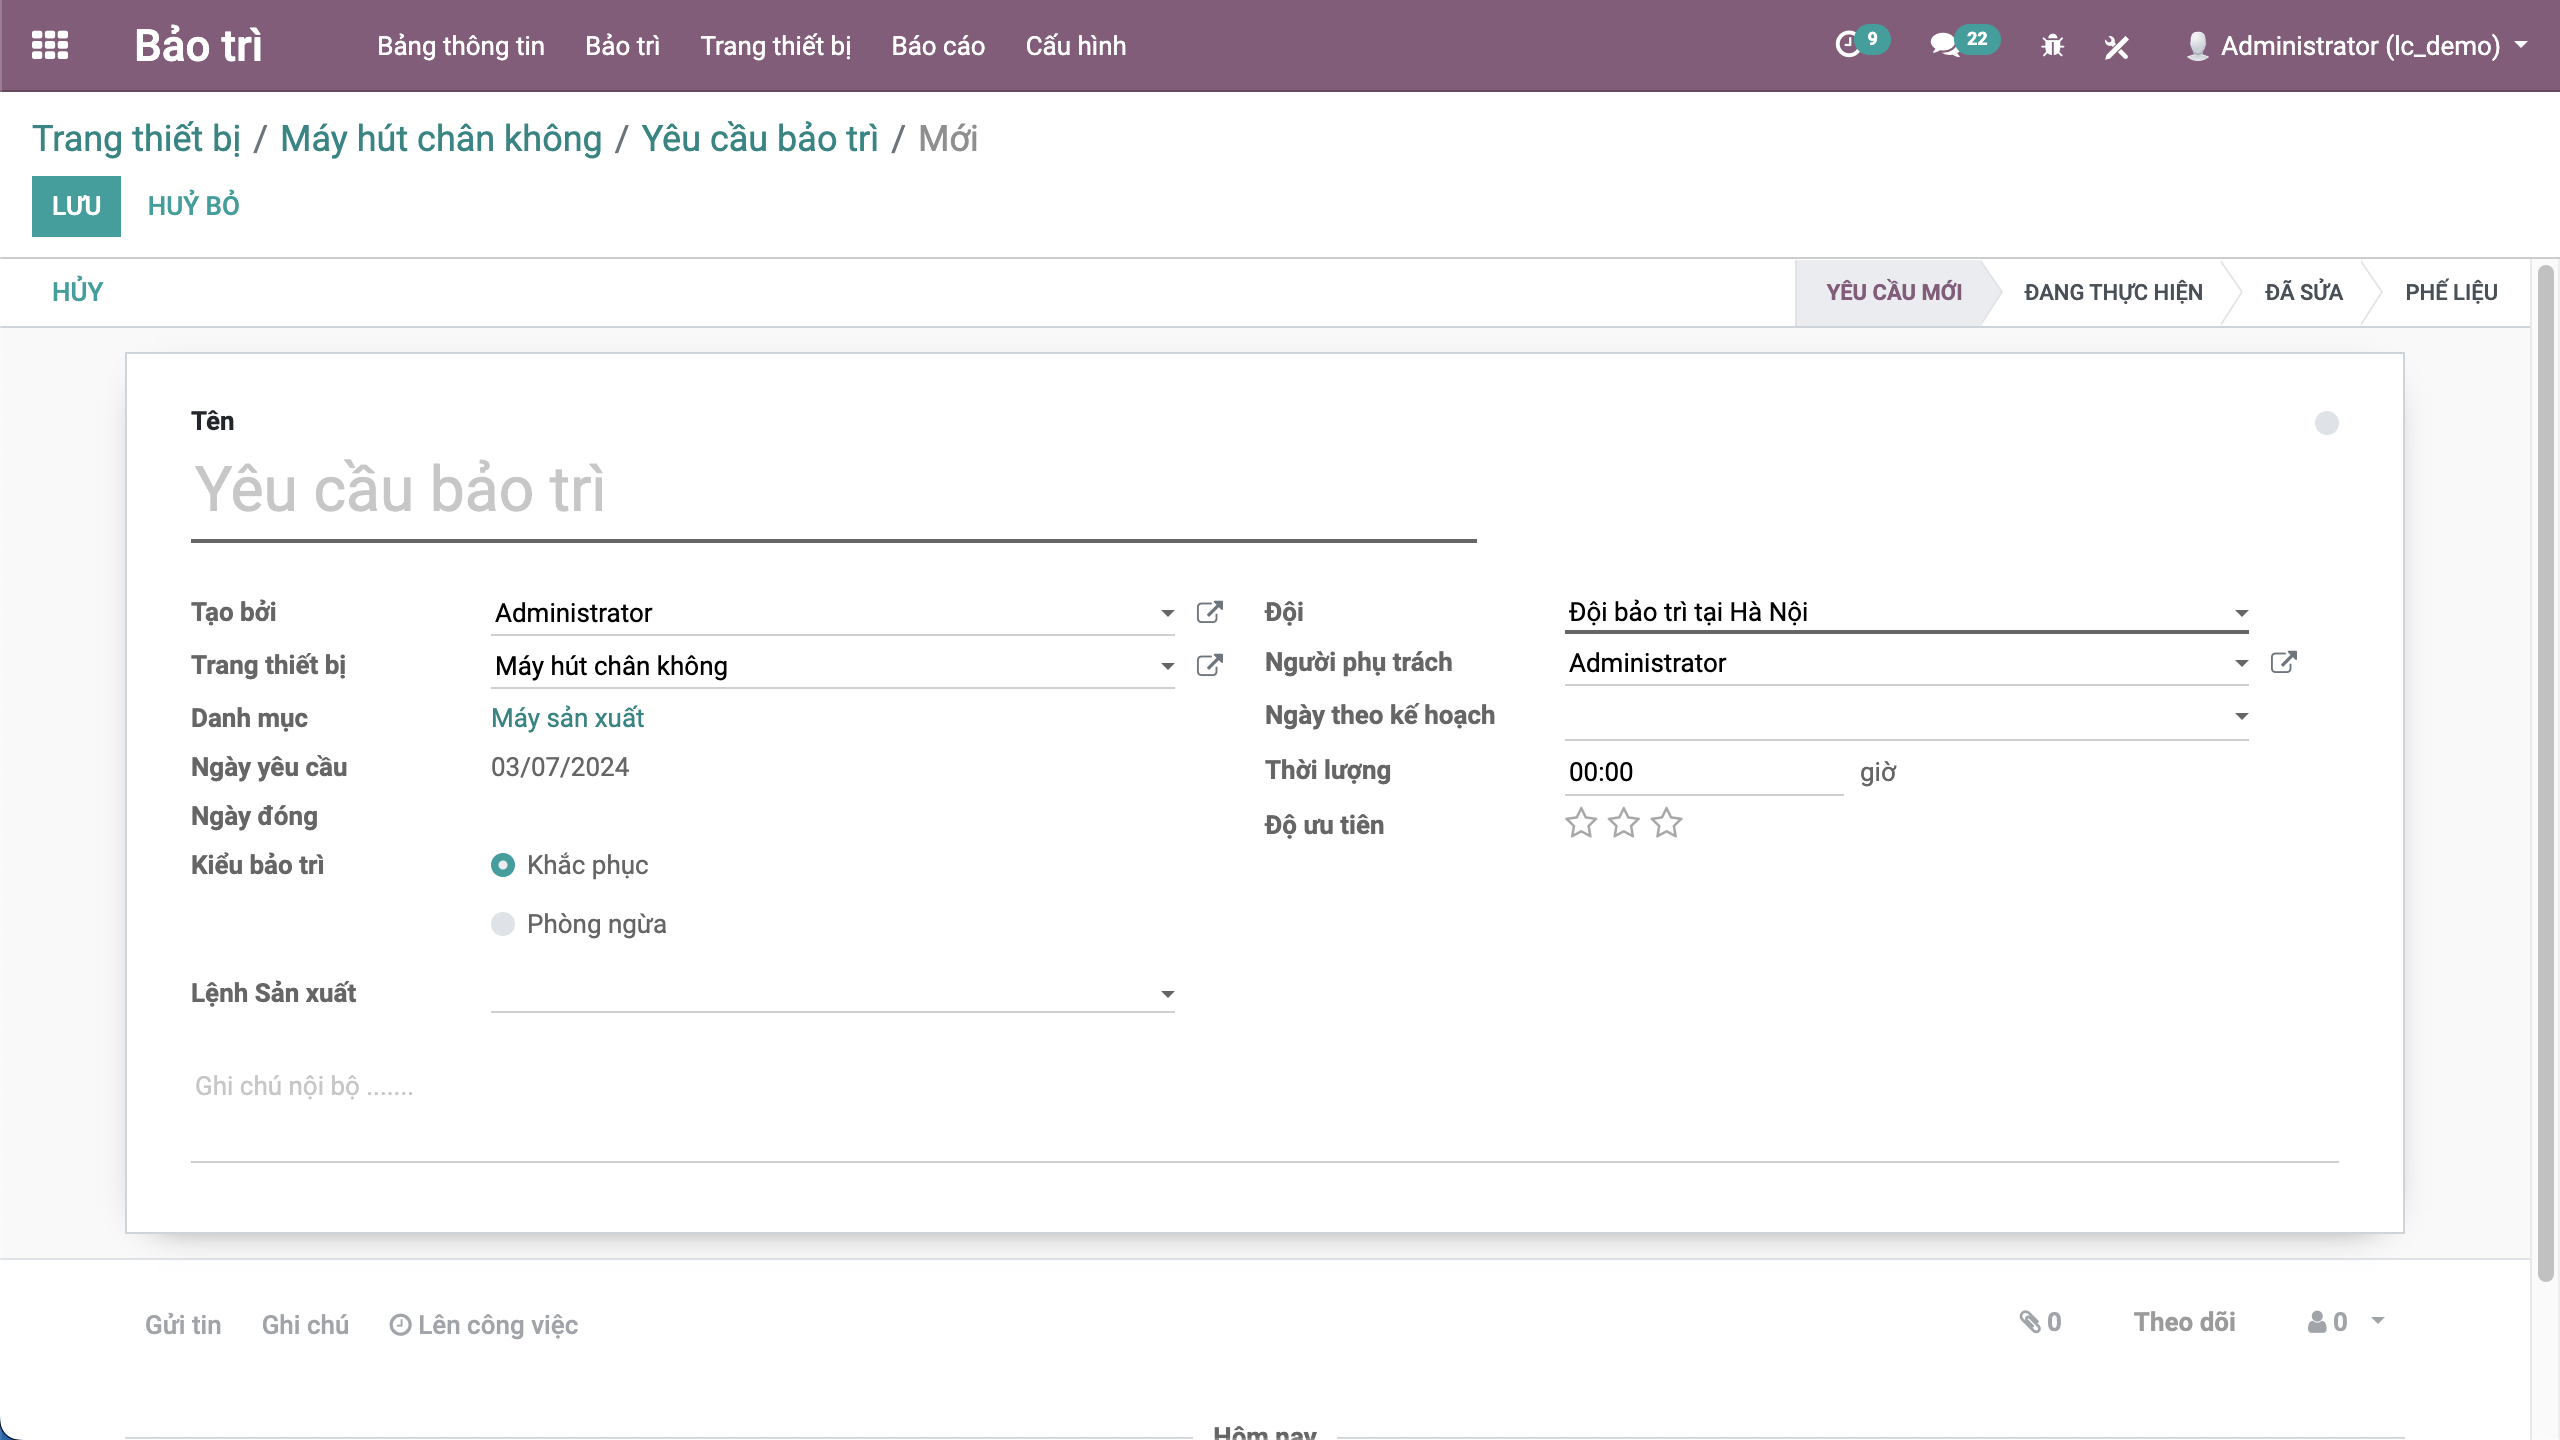Open the conversations chat bubble icon
The width and height of the screenshot is (2560, 1440).
click(x=1944, y=45)
